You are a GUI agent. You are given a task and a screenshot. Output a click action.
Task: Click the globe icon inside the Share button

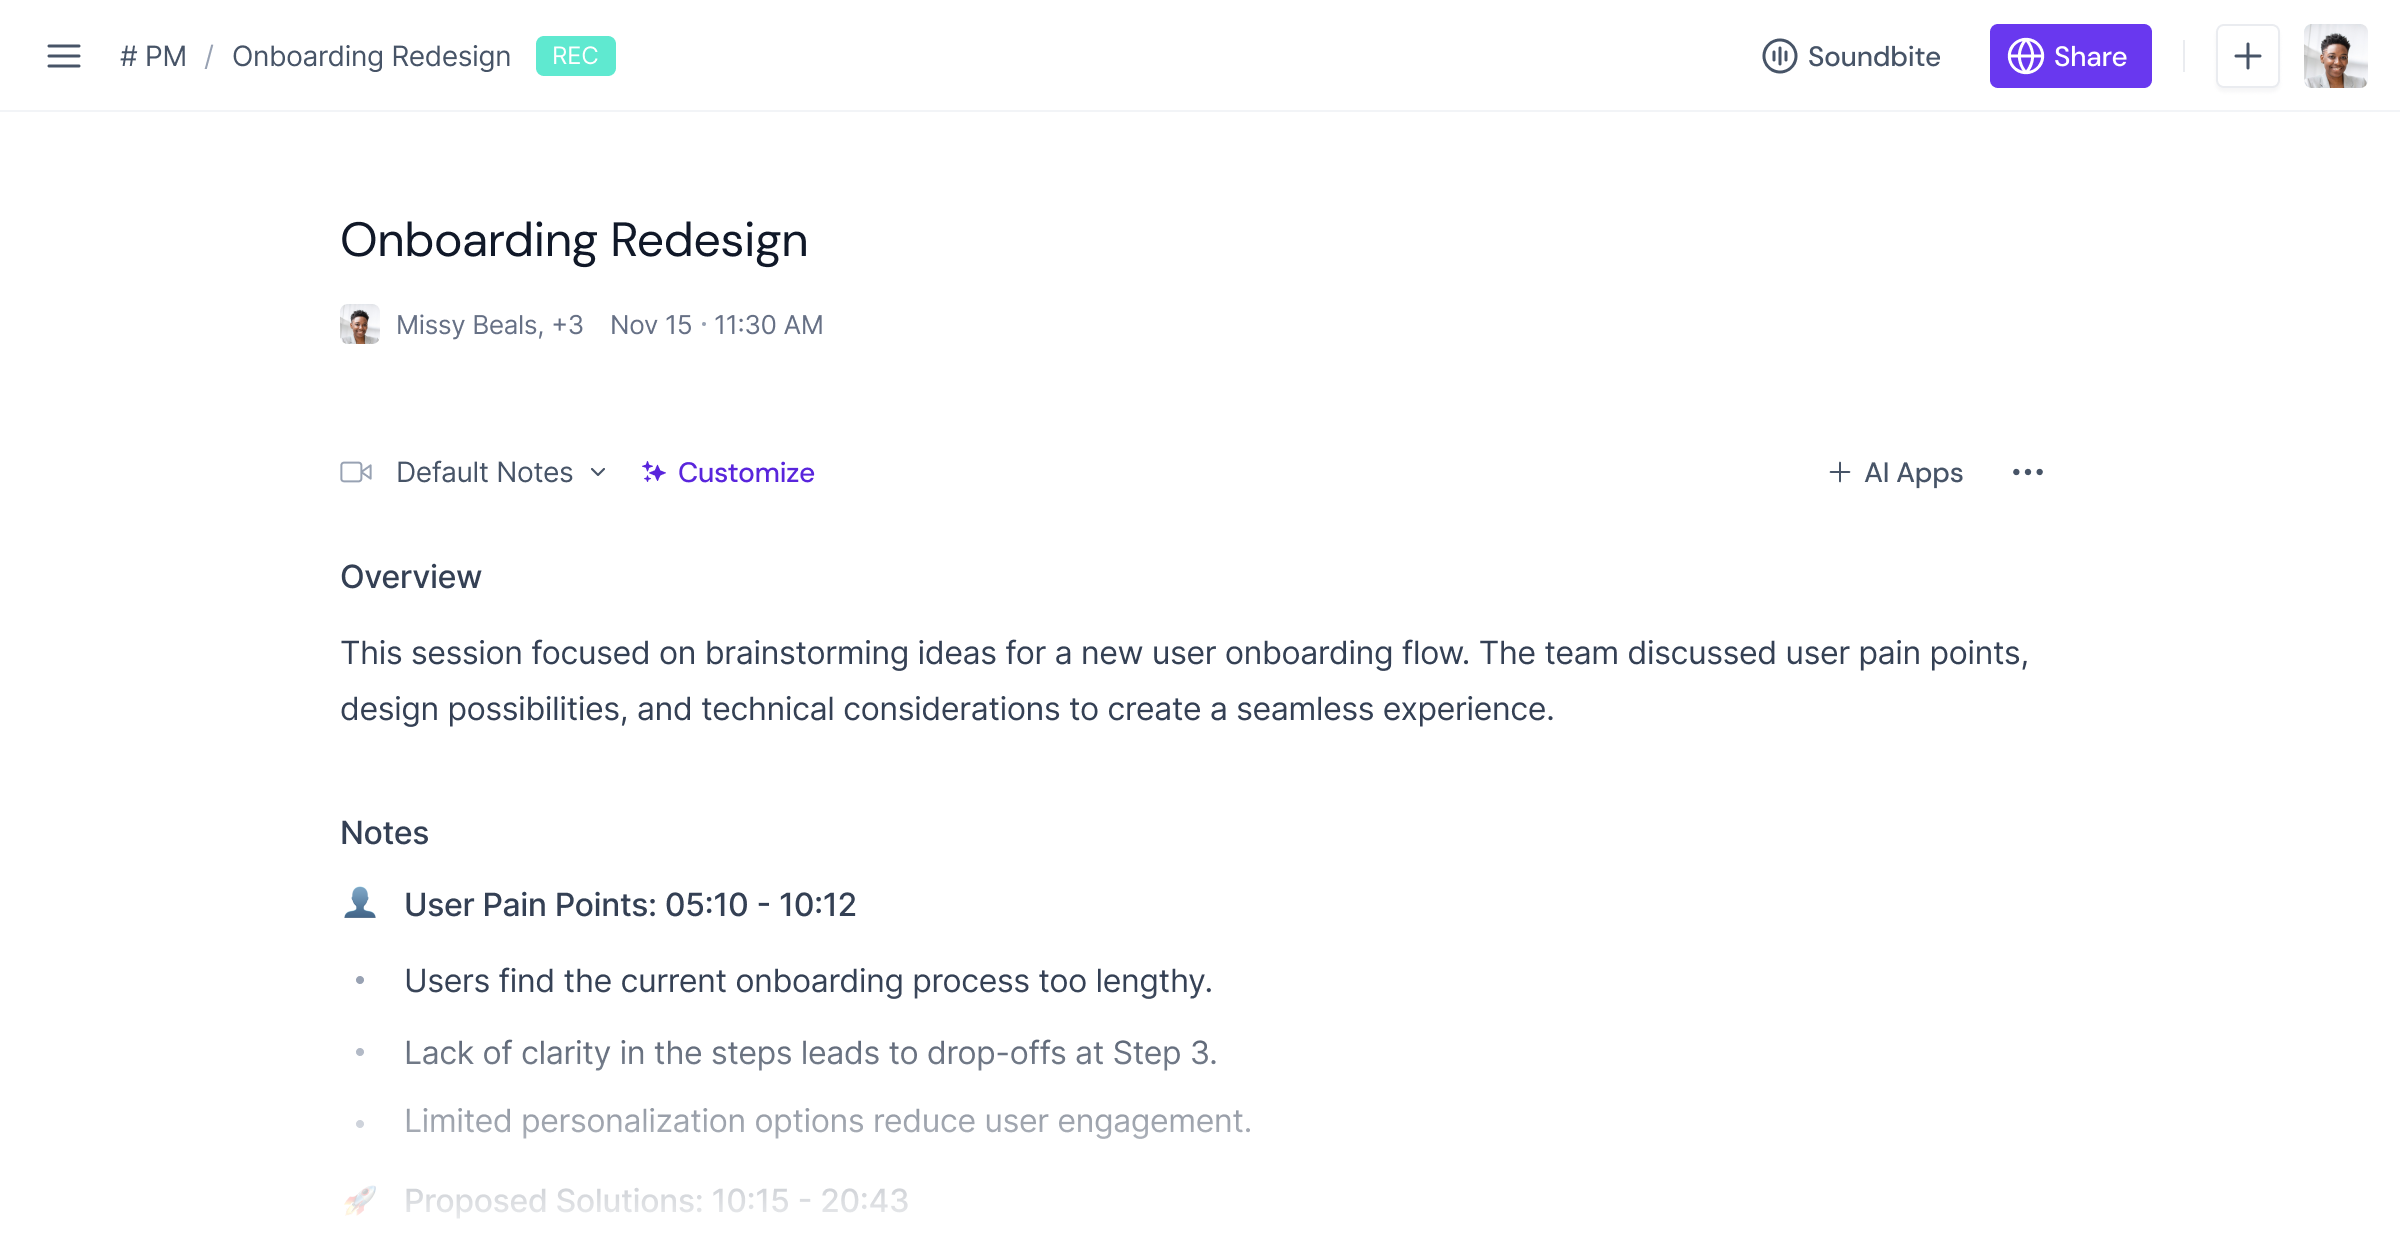(x=2026, y=56)
